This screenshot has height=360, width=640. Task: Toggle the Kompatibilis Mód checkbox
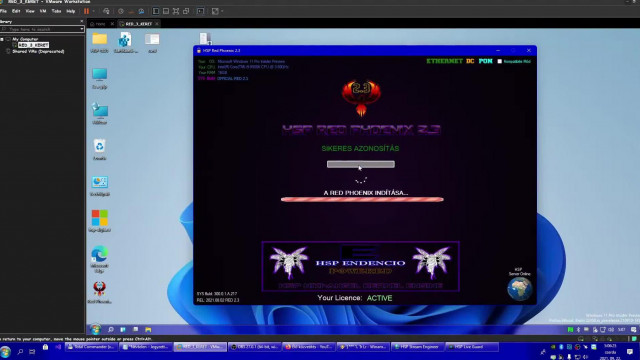(500, 62)
